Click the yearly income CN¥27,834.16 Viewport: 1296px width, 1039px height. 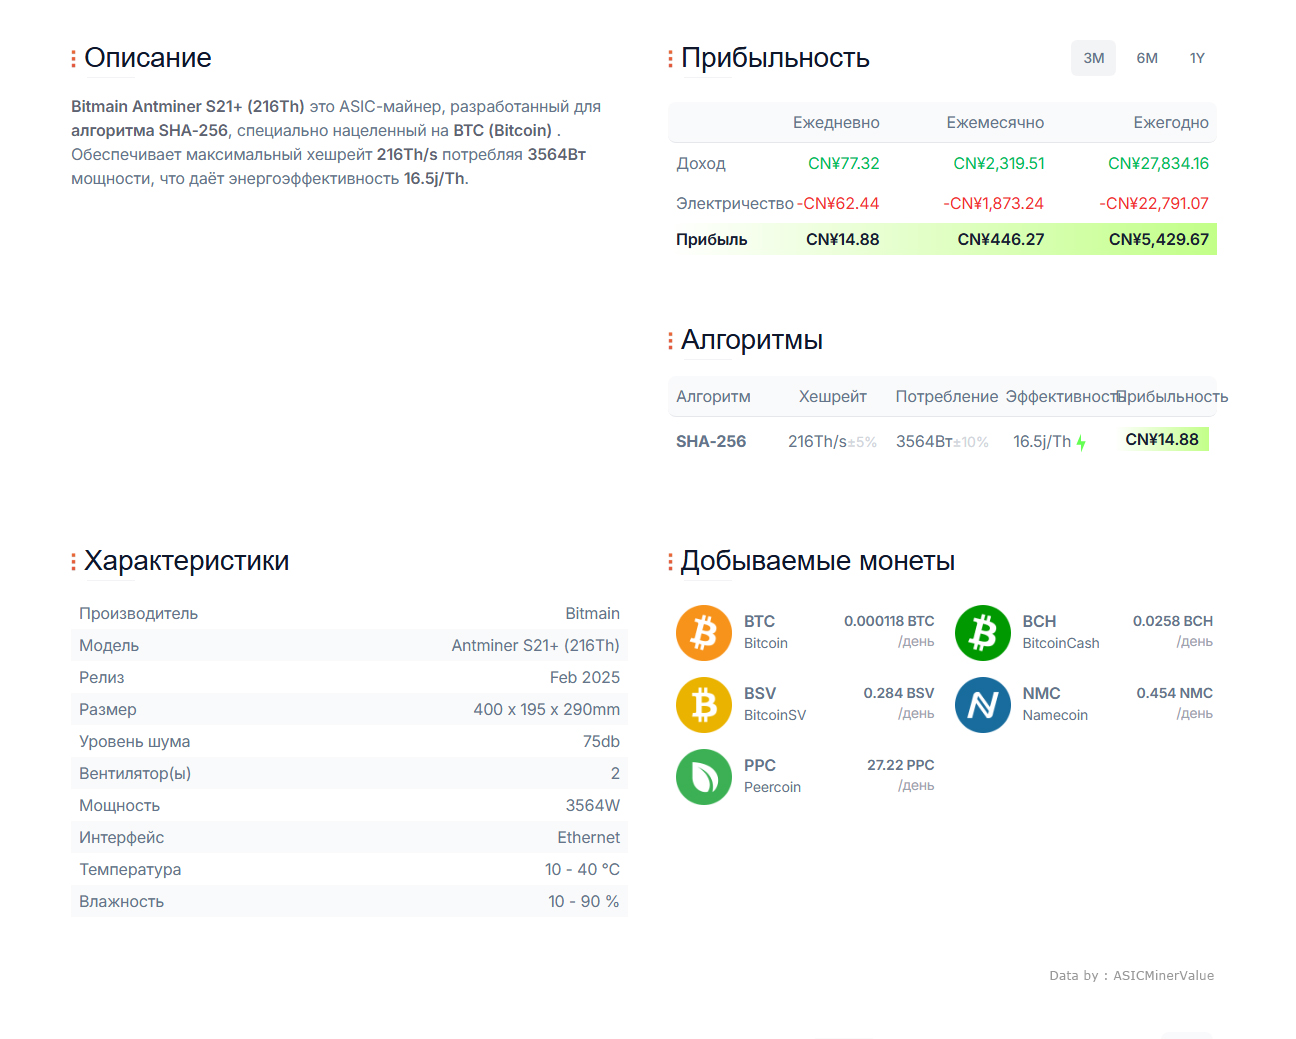(x=1158, y=163)
